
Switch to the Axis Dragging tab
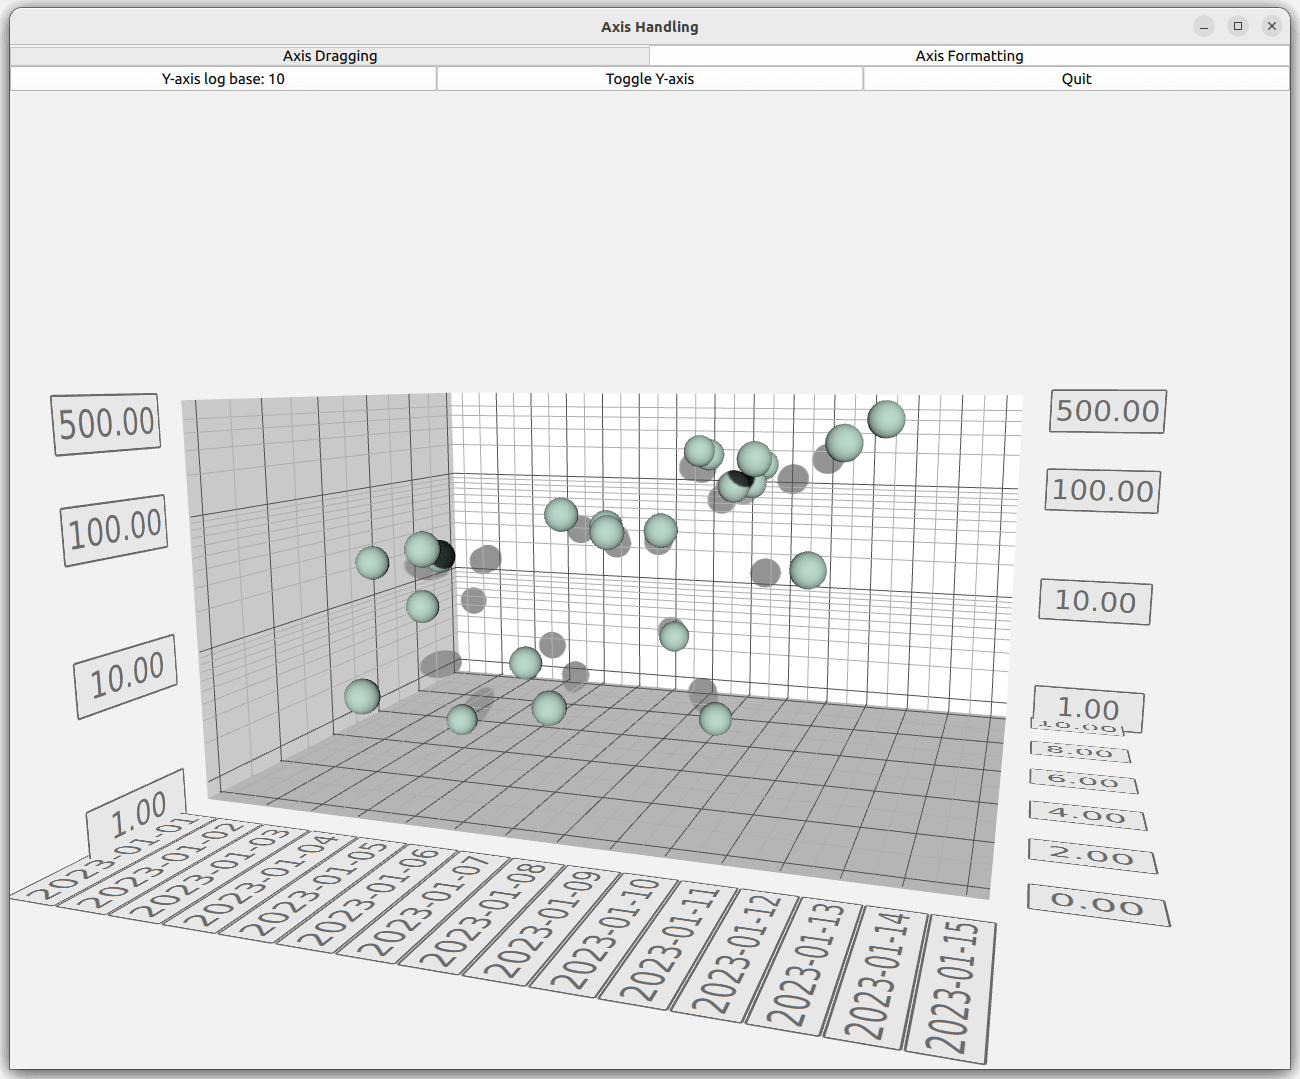[329, 56]
